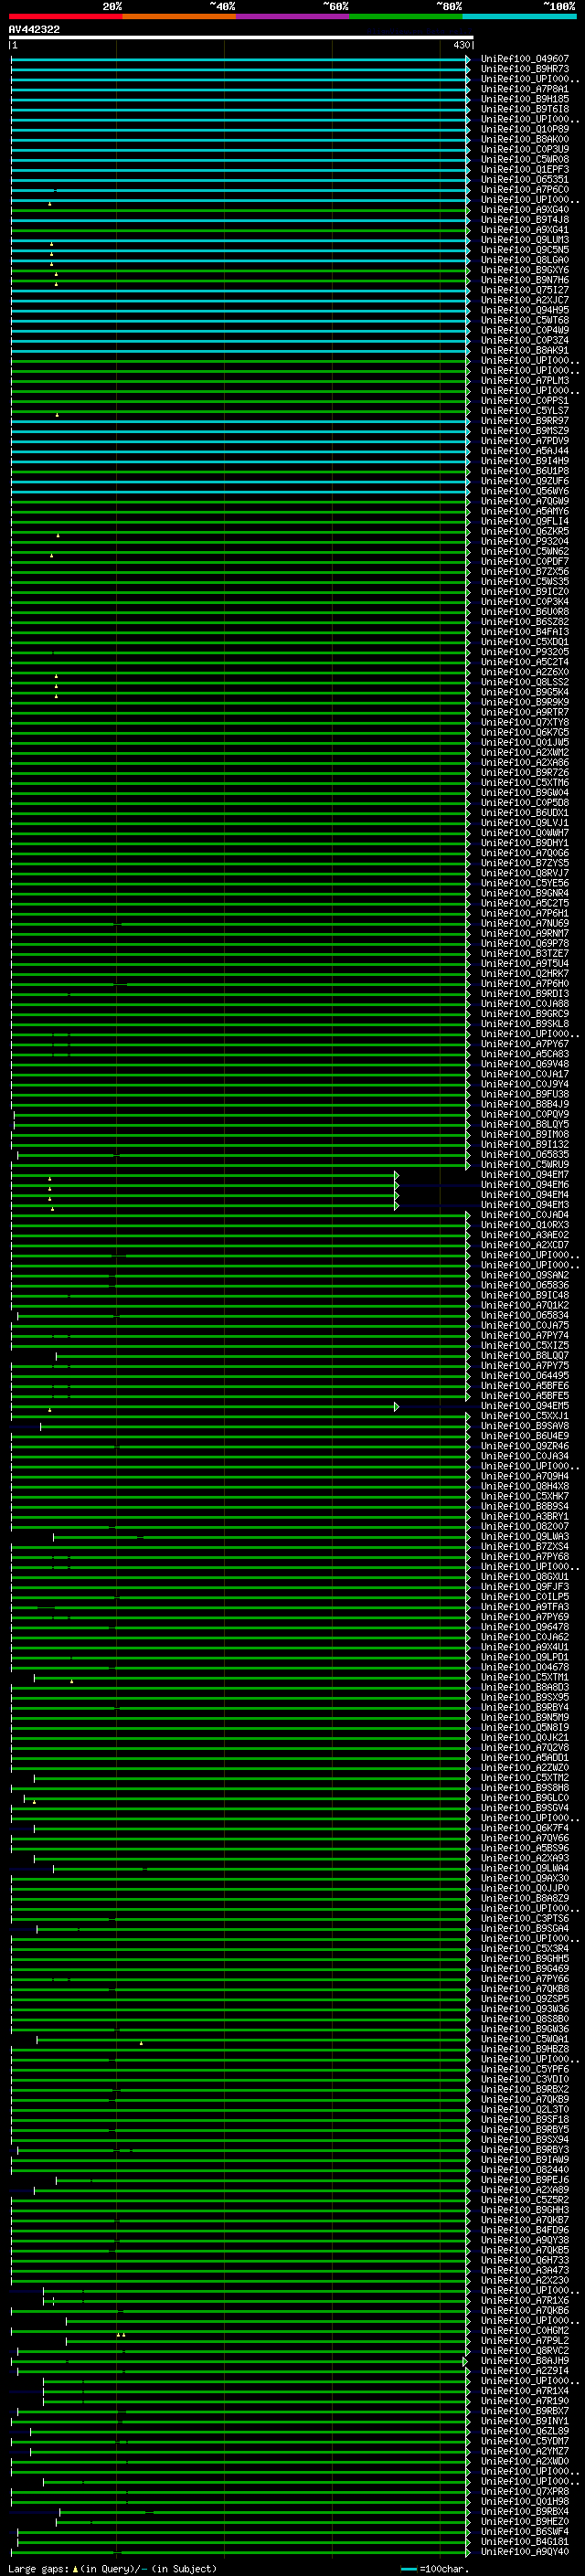Click the cyan ~100% identity legend segment
Viewport: 585px width, 2576px height.
[x=519, y=16]
